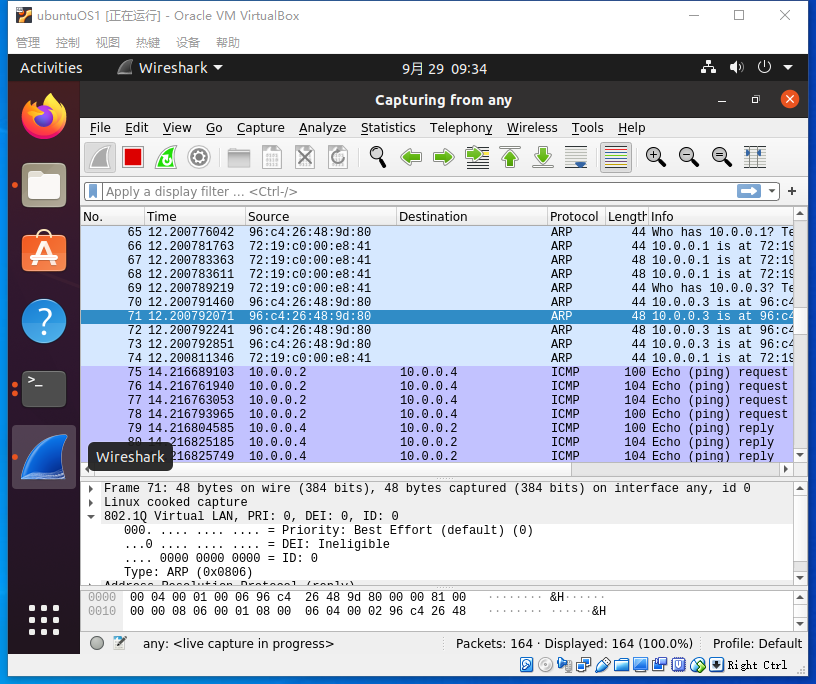The height and width of the screenshot is (684, 816).
Task: Stop the running capture with red square
Action: 133,157
